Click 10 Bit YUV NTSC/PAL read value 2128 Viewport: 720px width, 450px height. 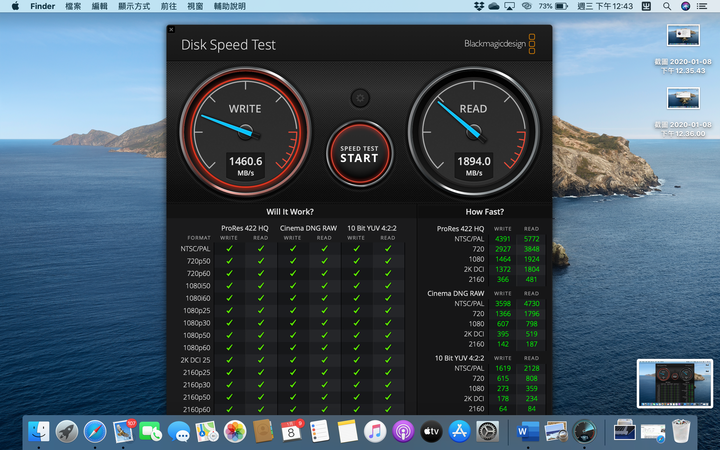(x=531, y=368)
